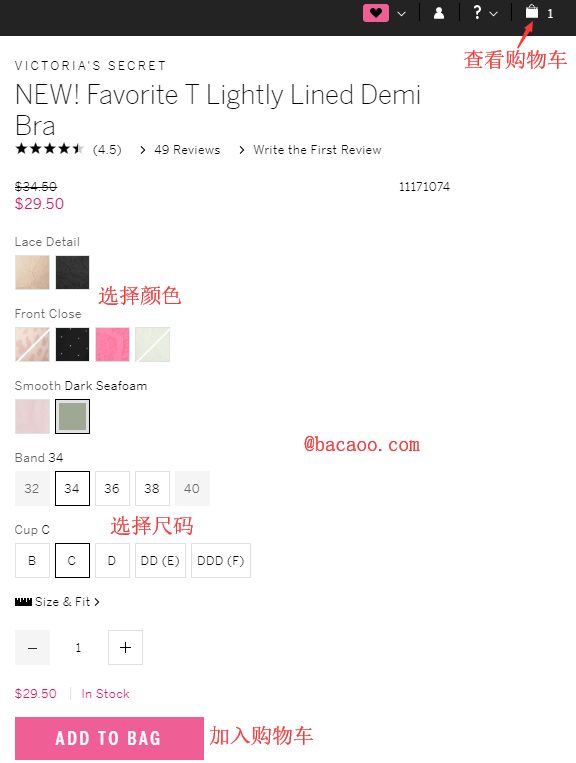The image size is (576, 763).
Task: Click the ruler icon beside Size & Fit
Action: (x=23, y=602)
